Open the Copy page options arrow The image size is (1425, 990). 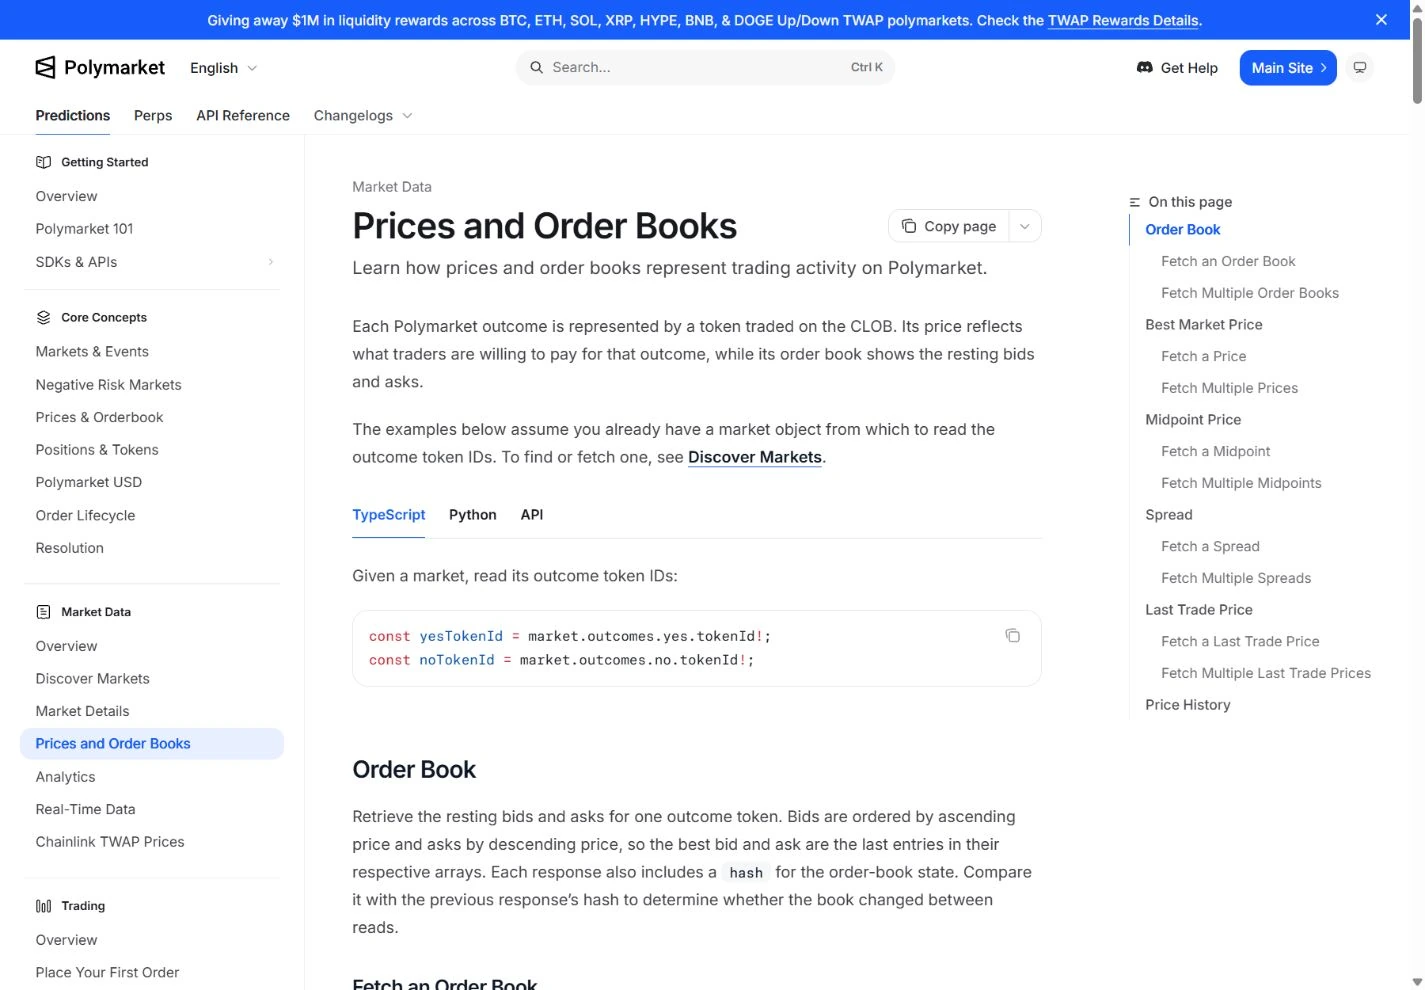tap(1025, 226)
